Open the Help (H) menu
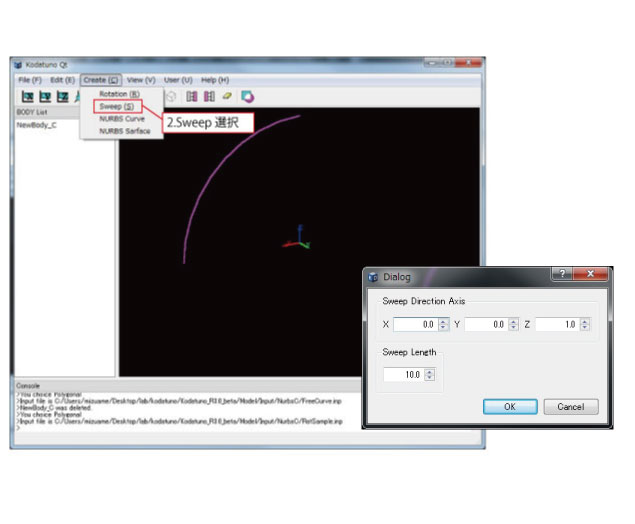The width and height of the screenshot is (635, 524). pos(215,80)
